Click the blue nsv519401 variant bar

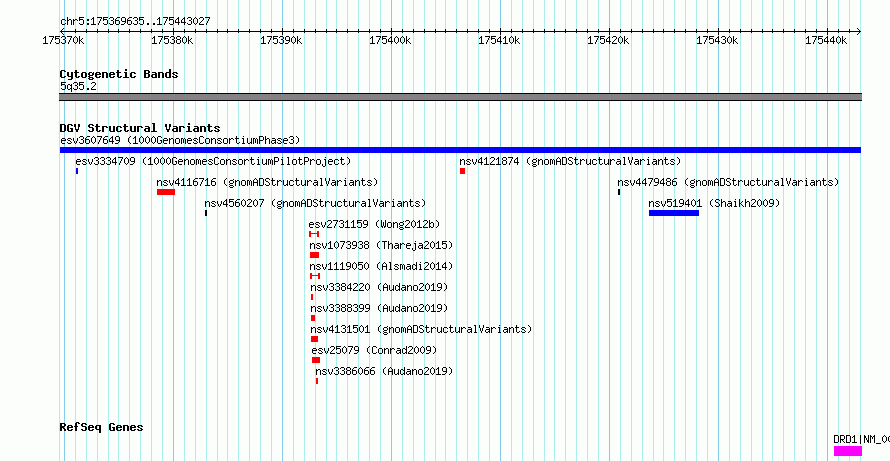(674, 213)
